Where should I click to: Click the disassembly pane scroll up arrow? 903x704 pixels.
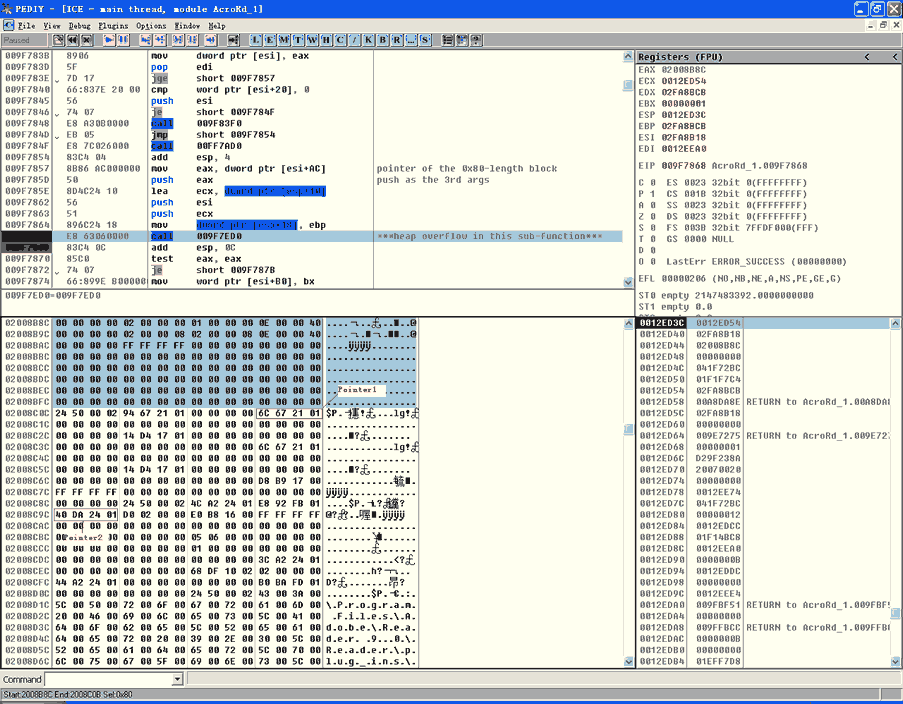(629, 56)
